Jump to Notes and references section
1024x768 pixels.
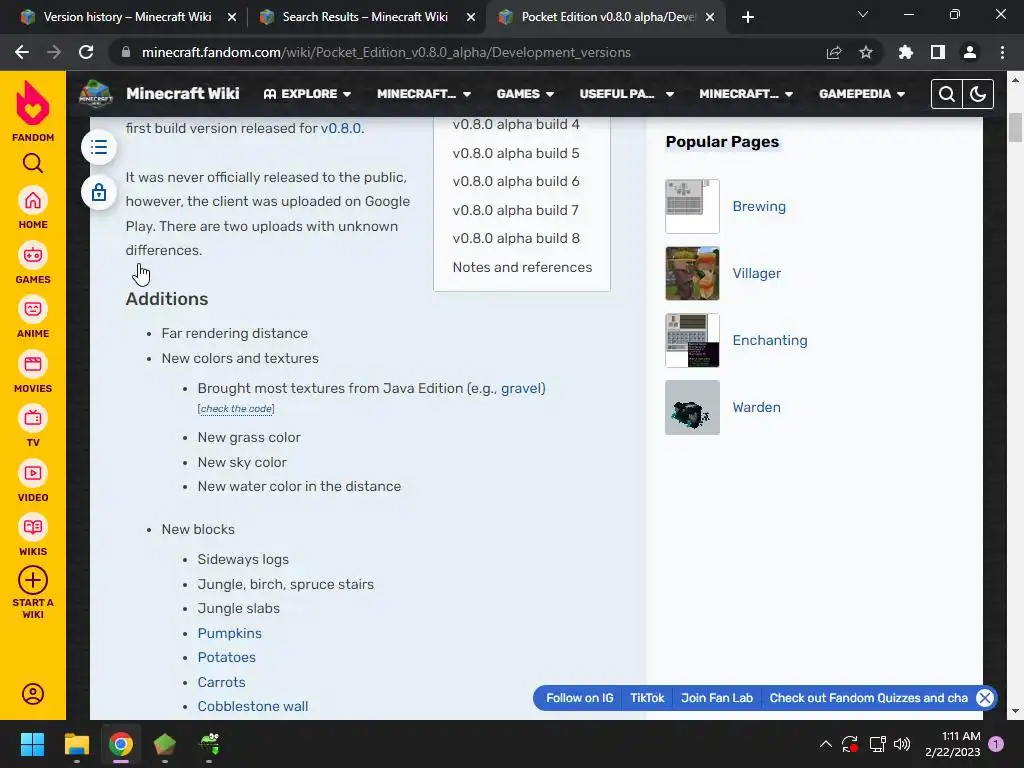pyautogui.click(x=522, y=267)
